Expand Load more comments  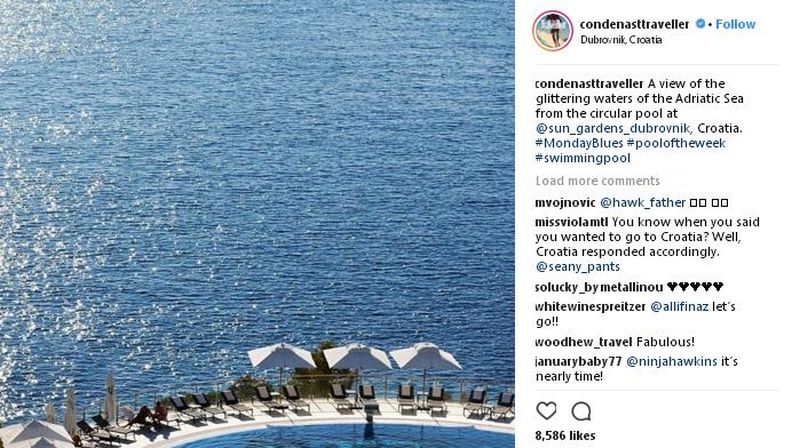pos(597,181)
